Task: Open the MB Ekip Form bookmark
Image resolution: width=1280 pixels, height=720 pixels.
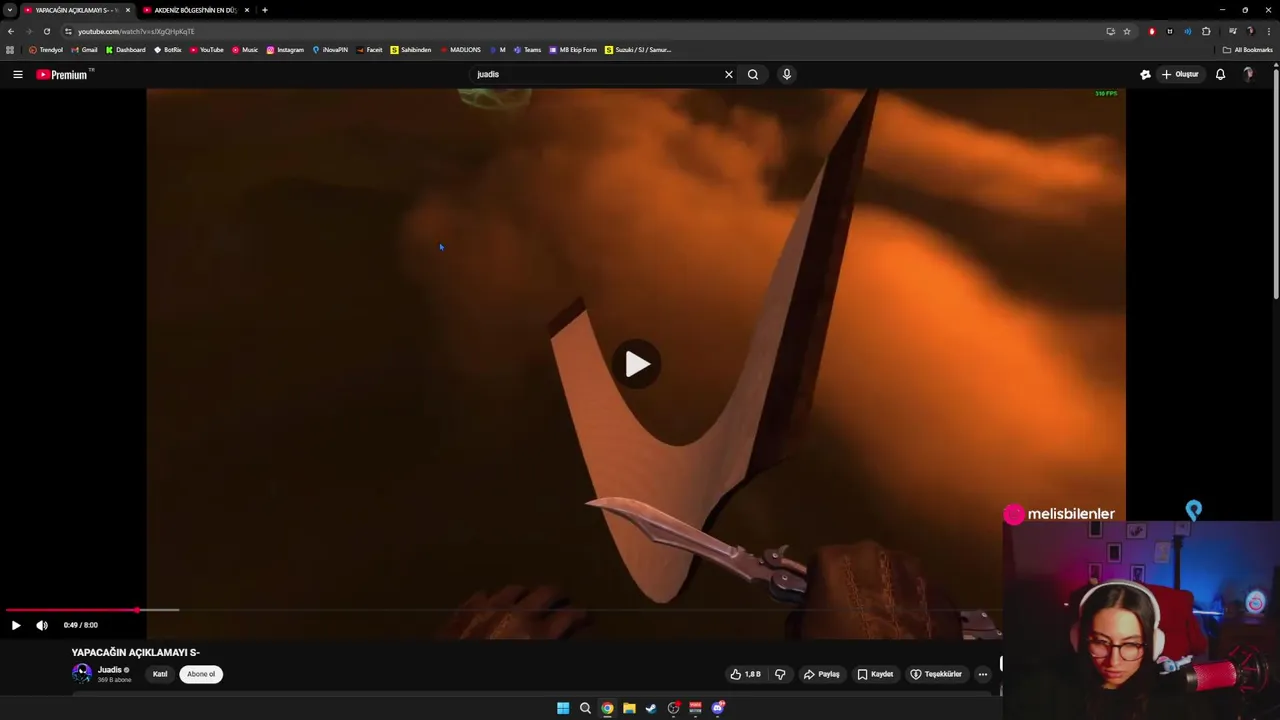Action: coord(573,50)
